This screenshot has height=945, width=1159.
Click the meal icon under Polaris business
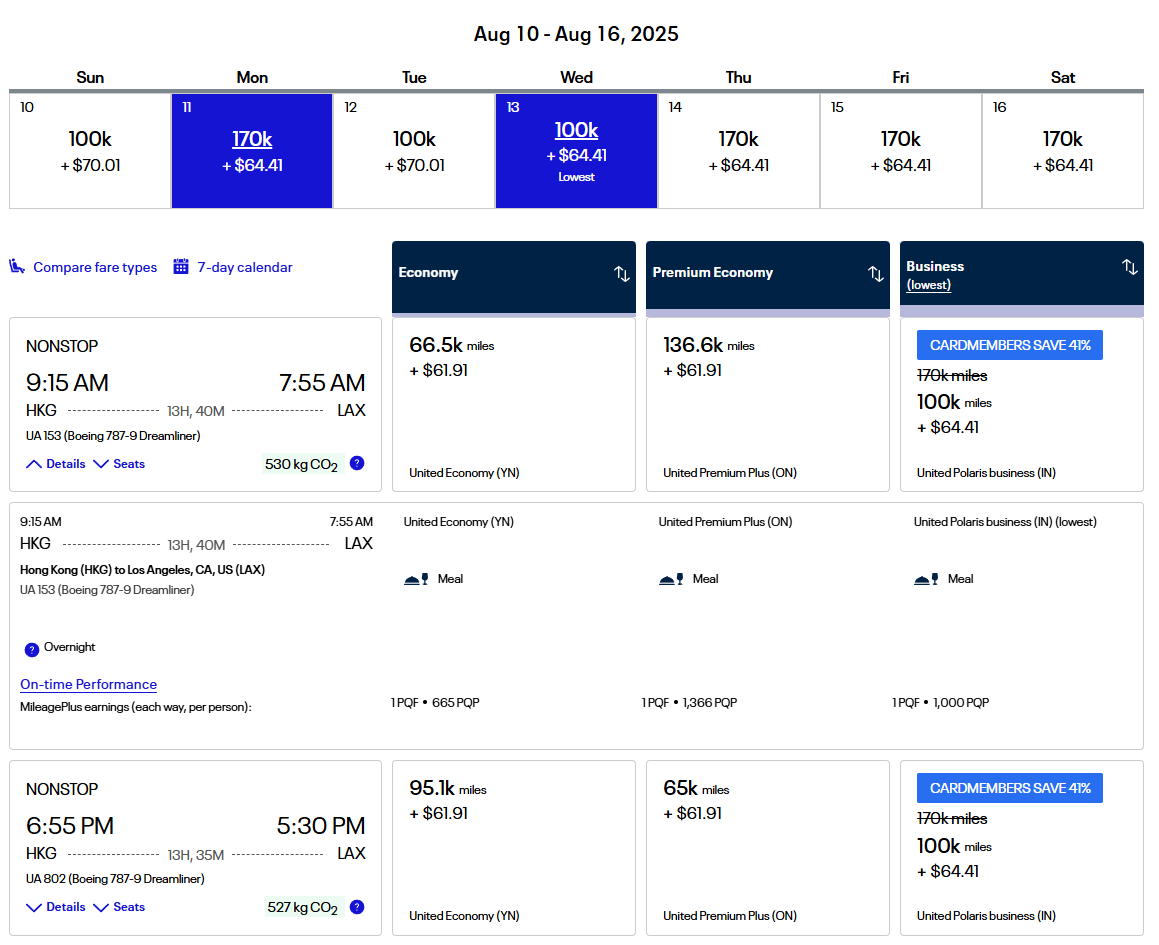926,579
